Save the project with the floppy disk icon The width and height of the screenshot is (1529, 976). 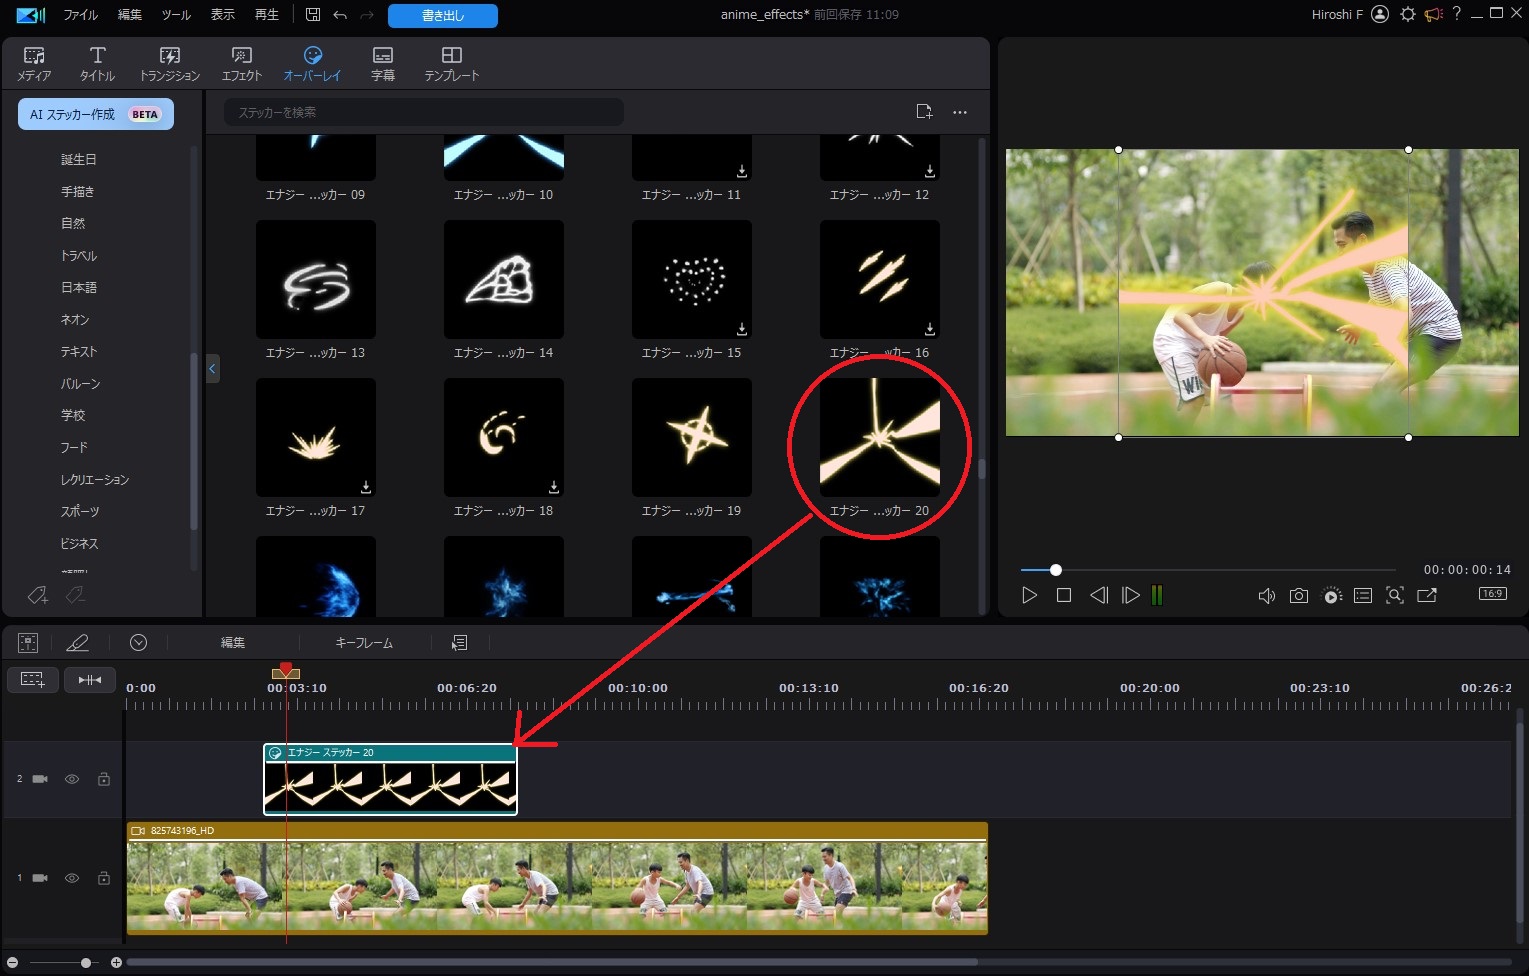(x=313, y=15)
